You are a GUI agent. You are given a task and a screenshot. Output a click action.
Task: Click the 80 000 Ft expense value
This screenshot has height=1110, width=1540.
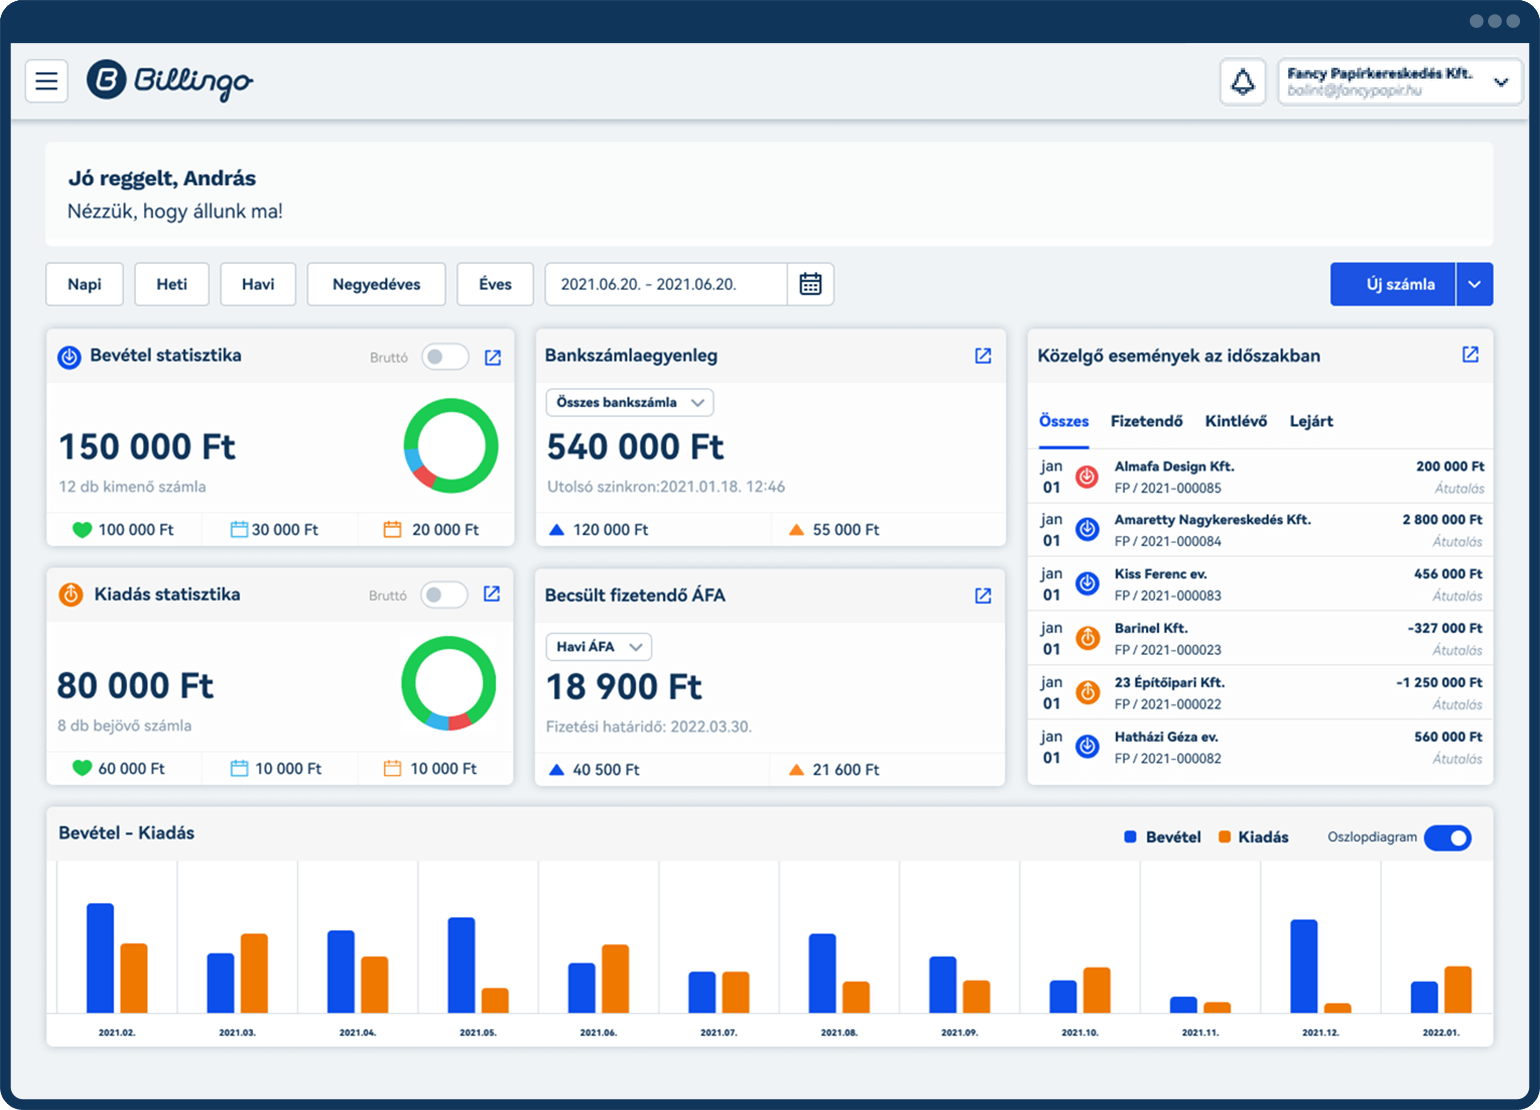pos(135,686)
